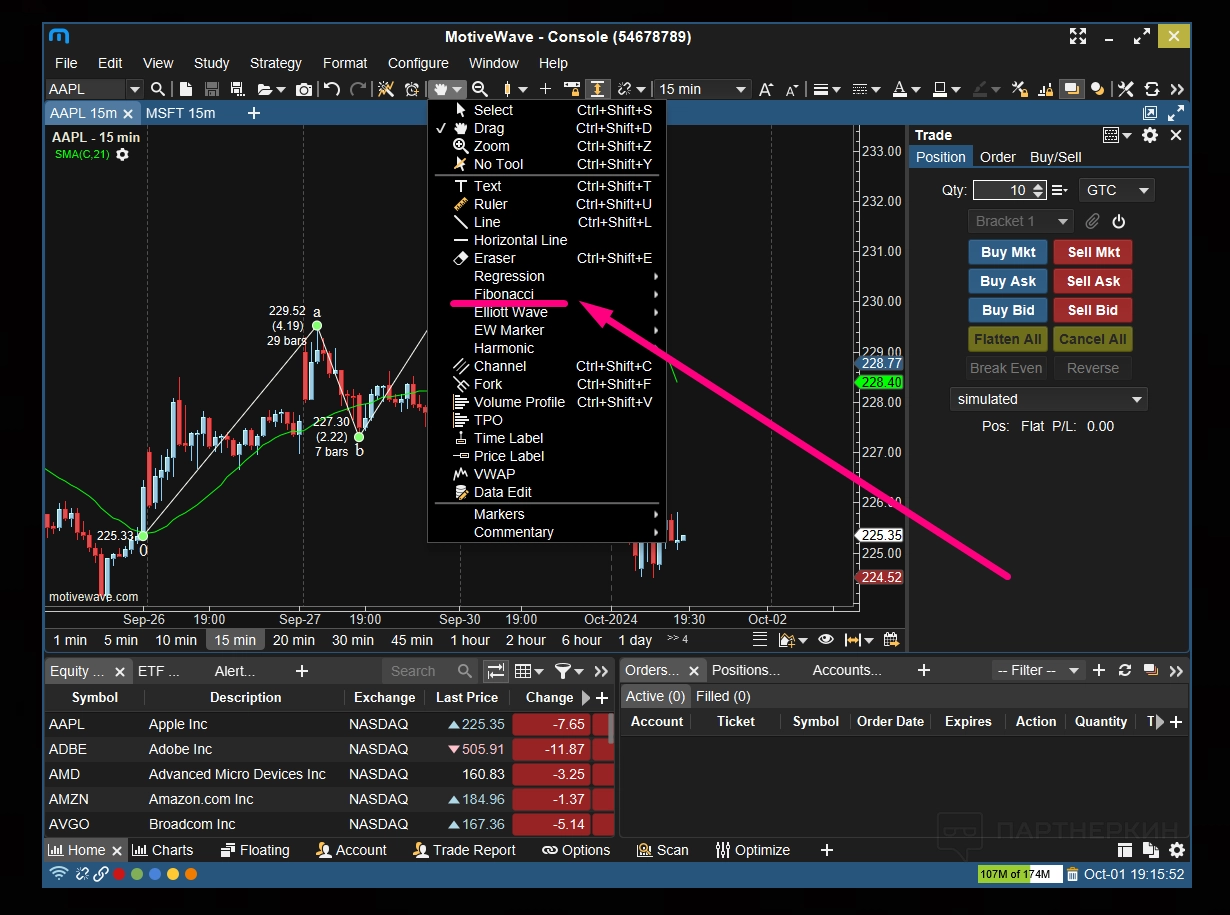This screenshot has height=915, width=1230.
Task: Open the 15 min bar size dropdown
Action: pos(703,89)
